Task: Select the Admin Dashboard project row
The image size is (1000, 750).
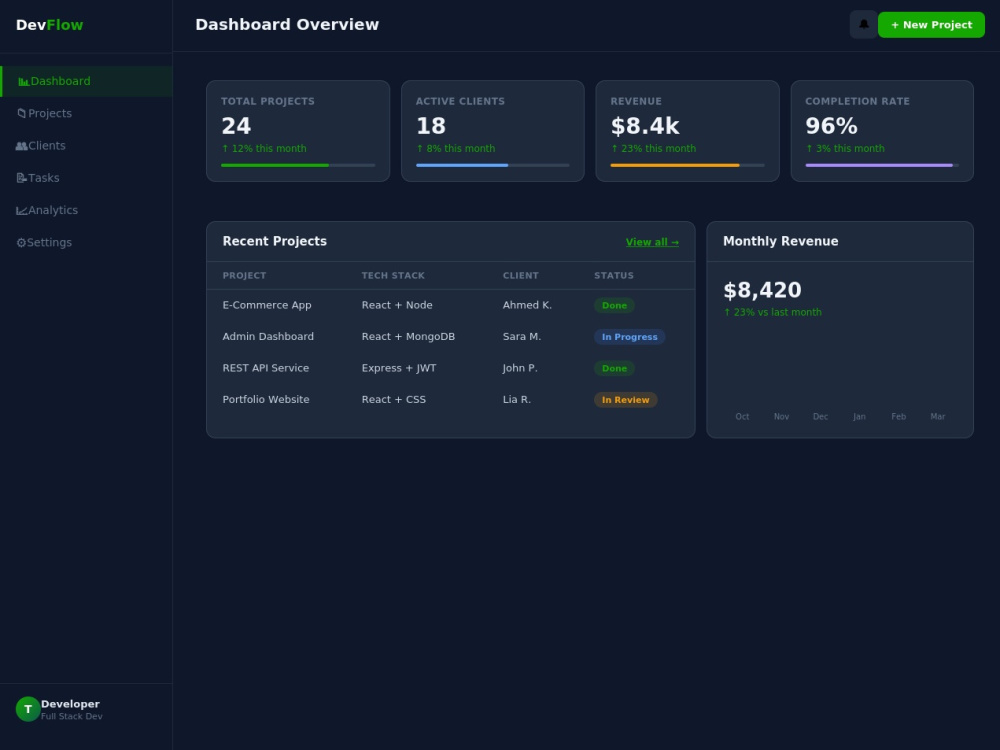Action: coord(451,337)
